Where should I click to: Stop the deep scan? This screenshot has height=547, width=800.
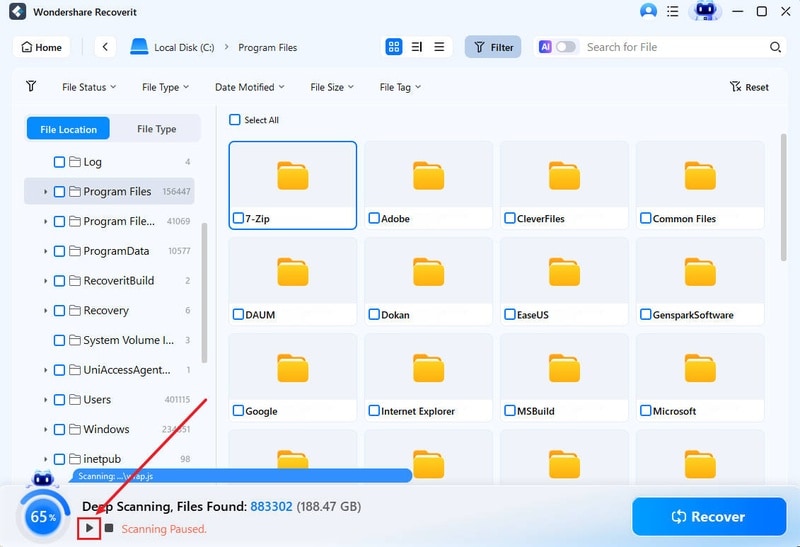coord(109,528)
